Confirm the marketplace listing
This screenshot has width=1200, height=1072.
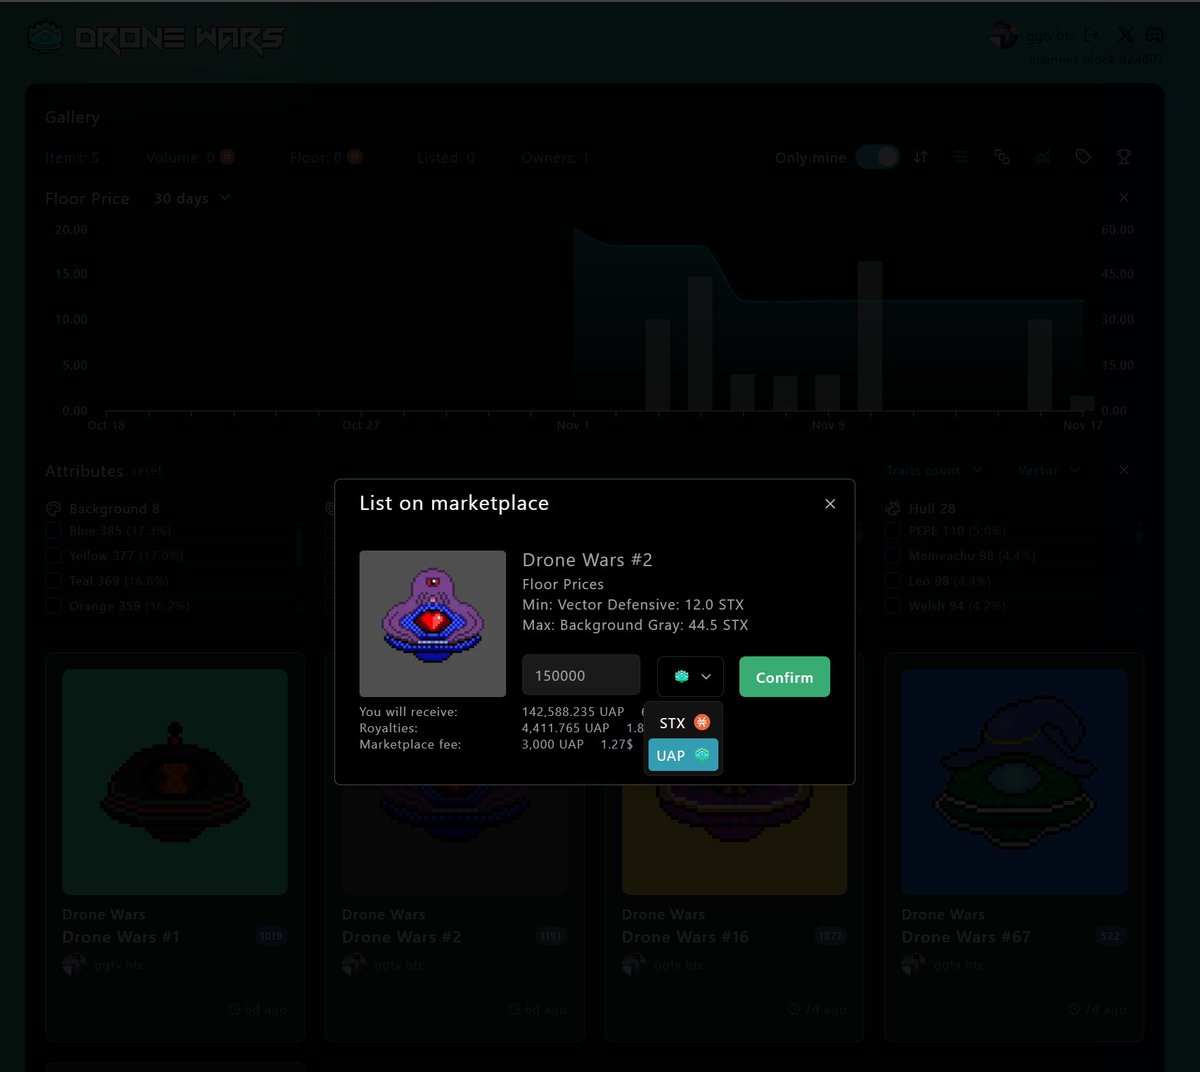(x=784, y=677)
